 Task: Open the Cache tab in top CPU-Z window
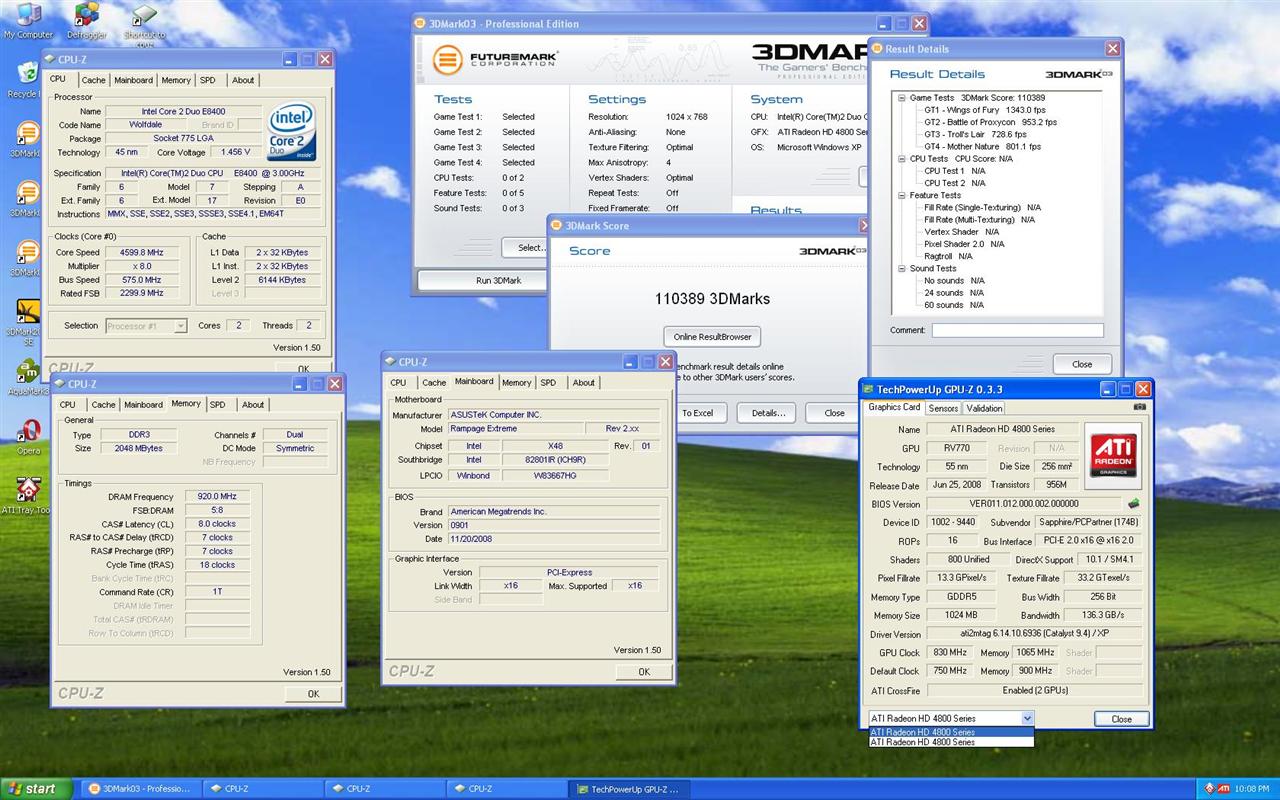pyautogui.click(x=94, y=80)
